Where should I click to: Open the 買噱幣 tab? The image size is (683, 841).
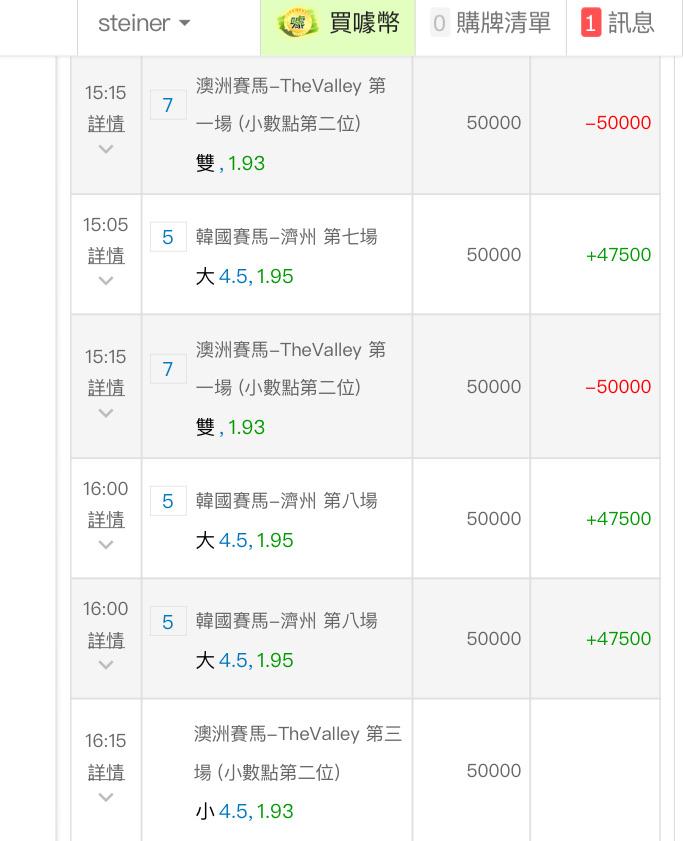[x=338, y=26]
